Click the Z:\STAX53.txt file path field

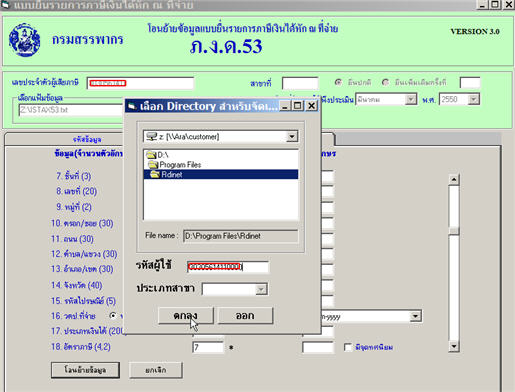[x=71, y=110]
